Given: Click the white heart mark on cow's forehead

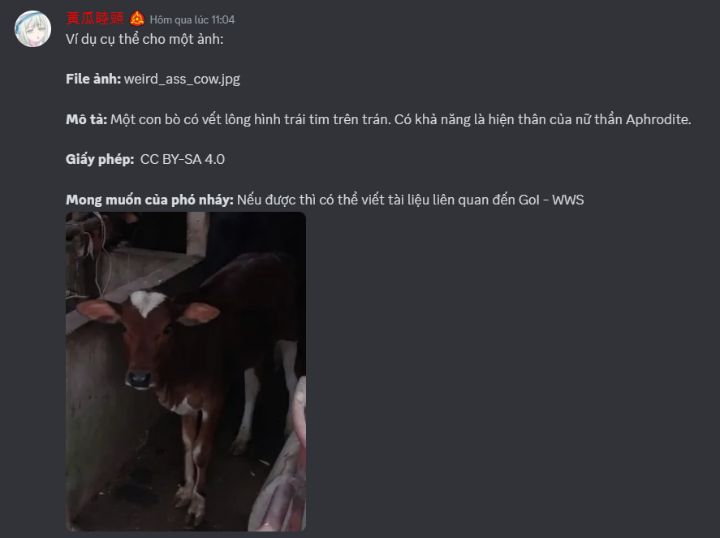Looking at the screenshot, I should pos(147,303).
